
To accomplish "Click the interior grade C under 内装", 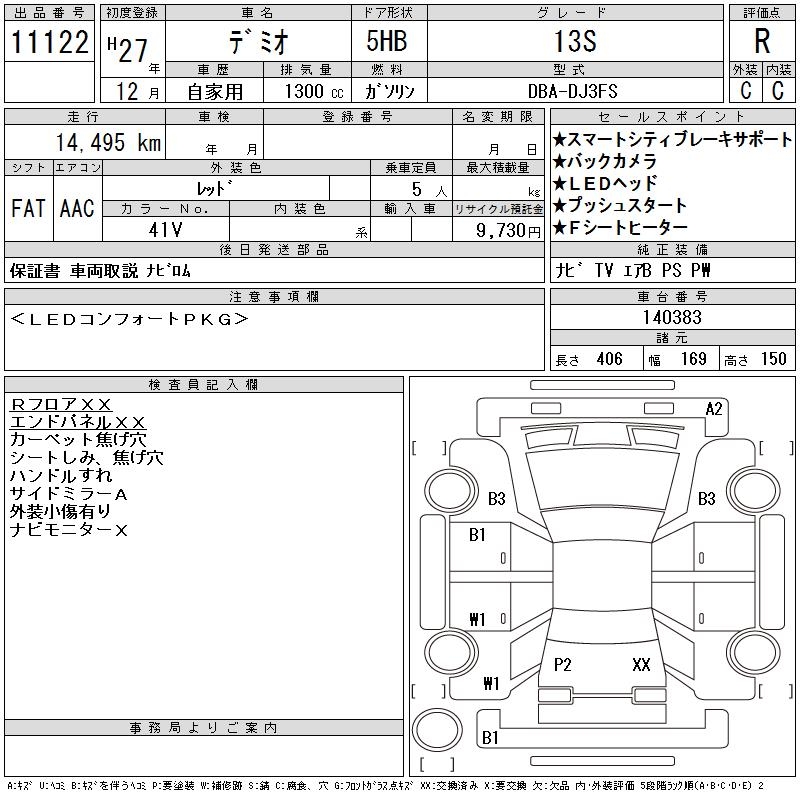I will 778,90.
